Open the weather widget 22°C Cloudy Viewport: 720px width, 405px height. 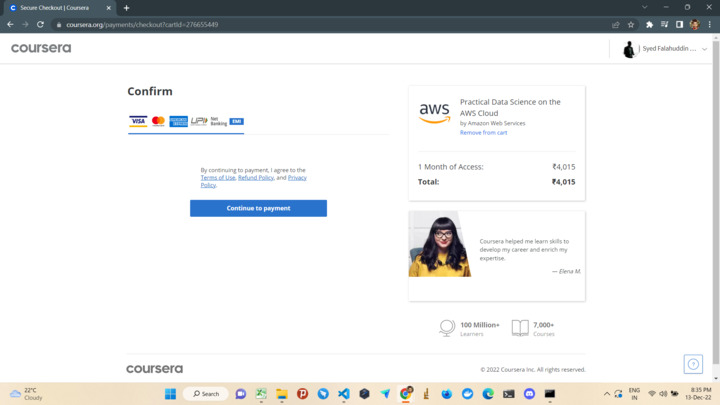tap(27, 394)
